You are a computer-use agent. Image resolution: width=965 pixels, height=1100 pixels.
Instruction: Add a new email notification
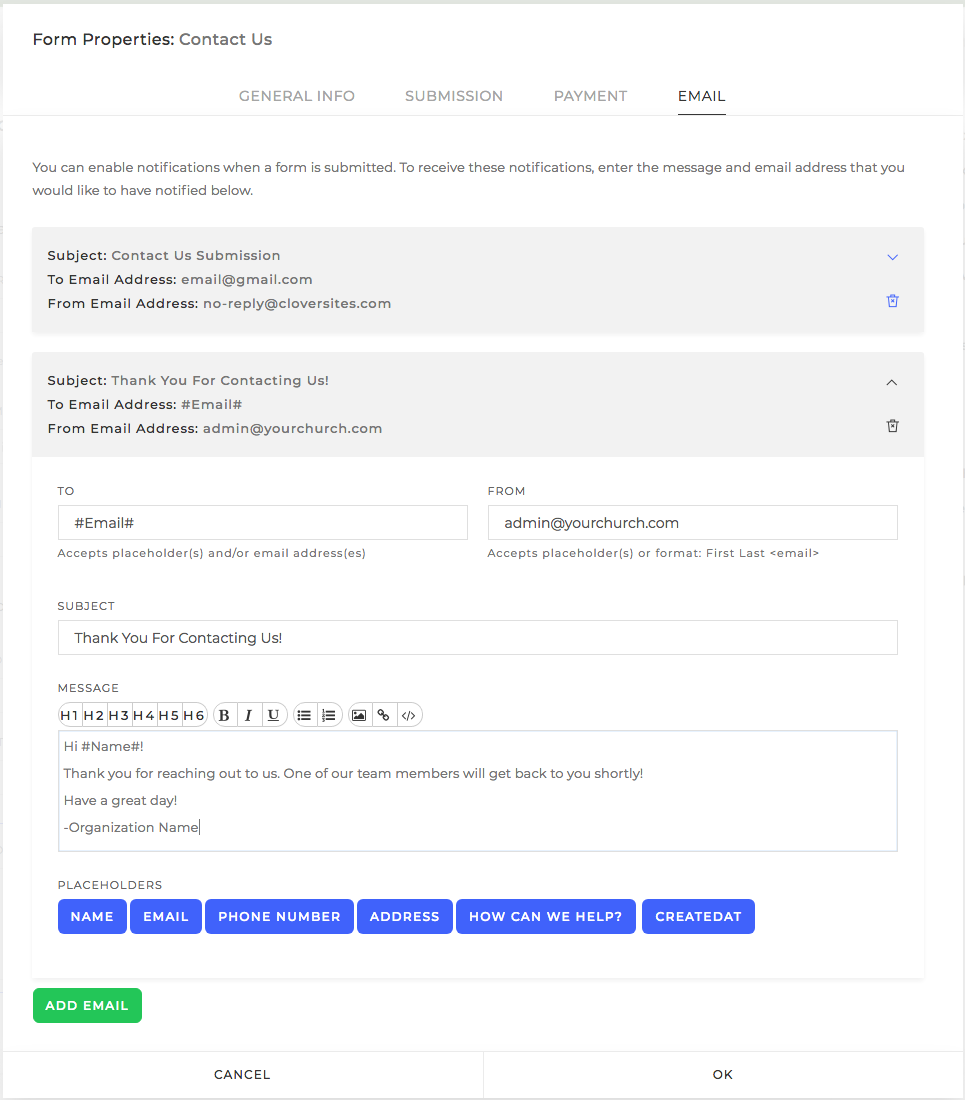coord(87,1005)
